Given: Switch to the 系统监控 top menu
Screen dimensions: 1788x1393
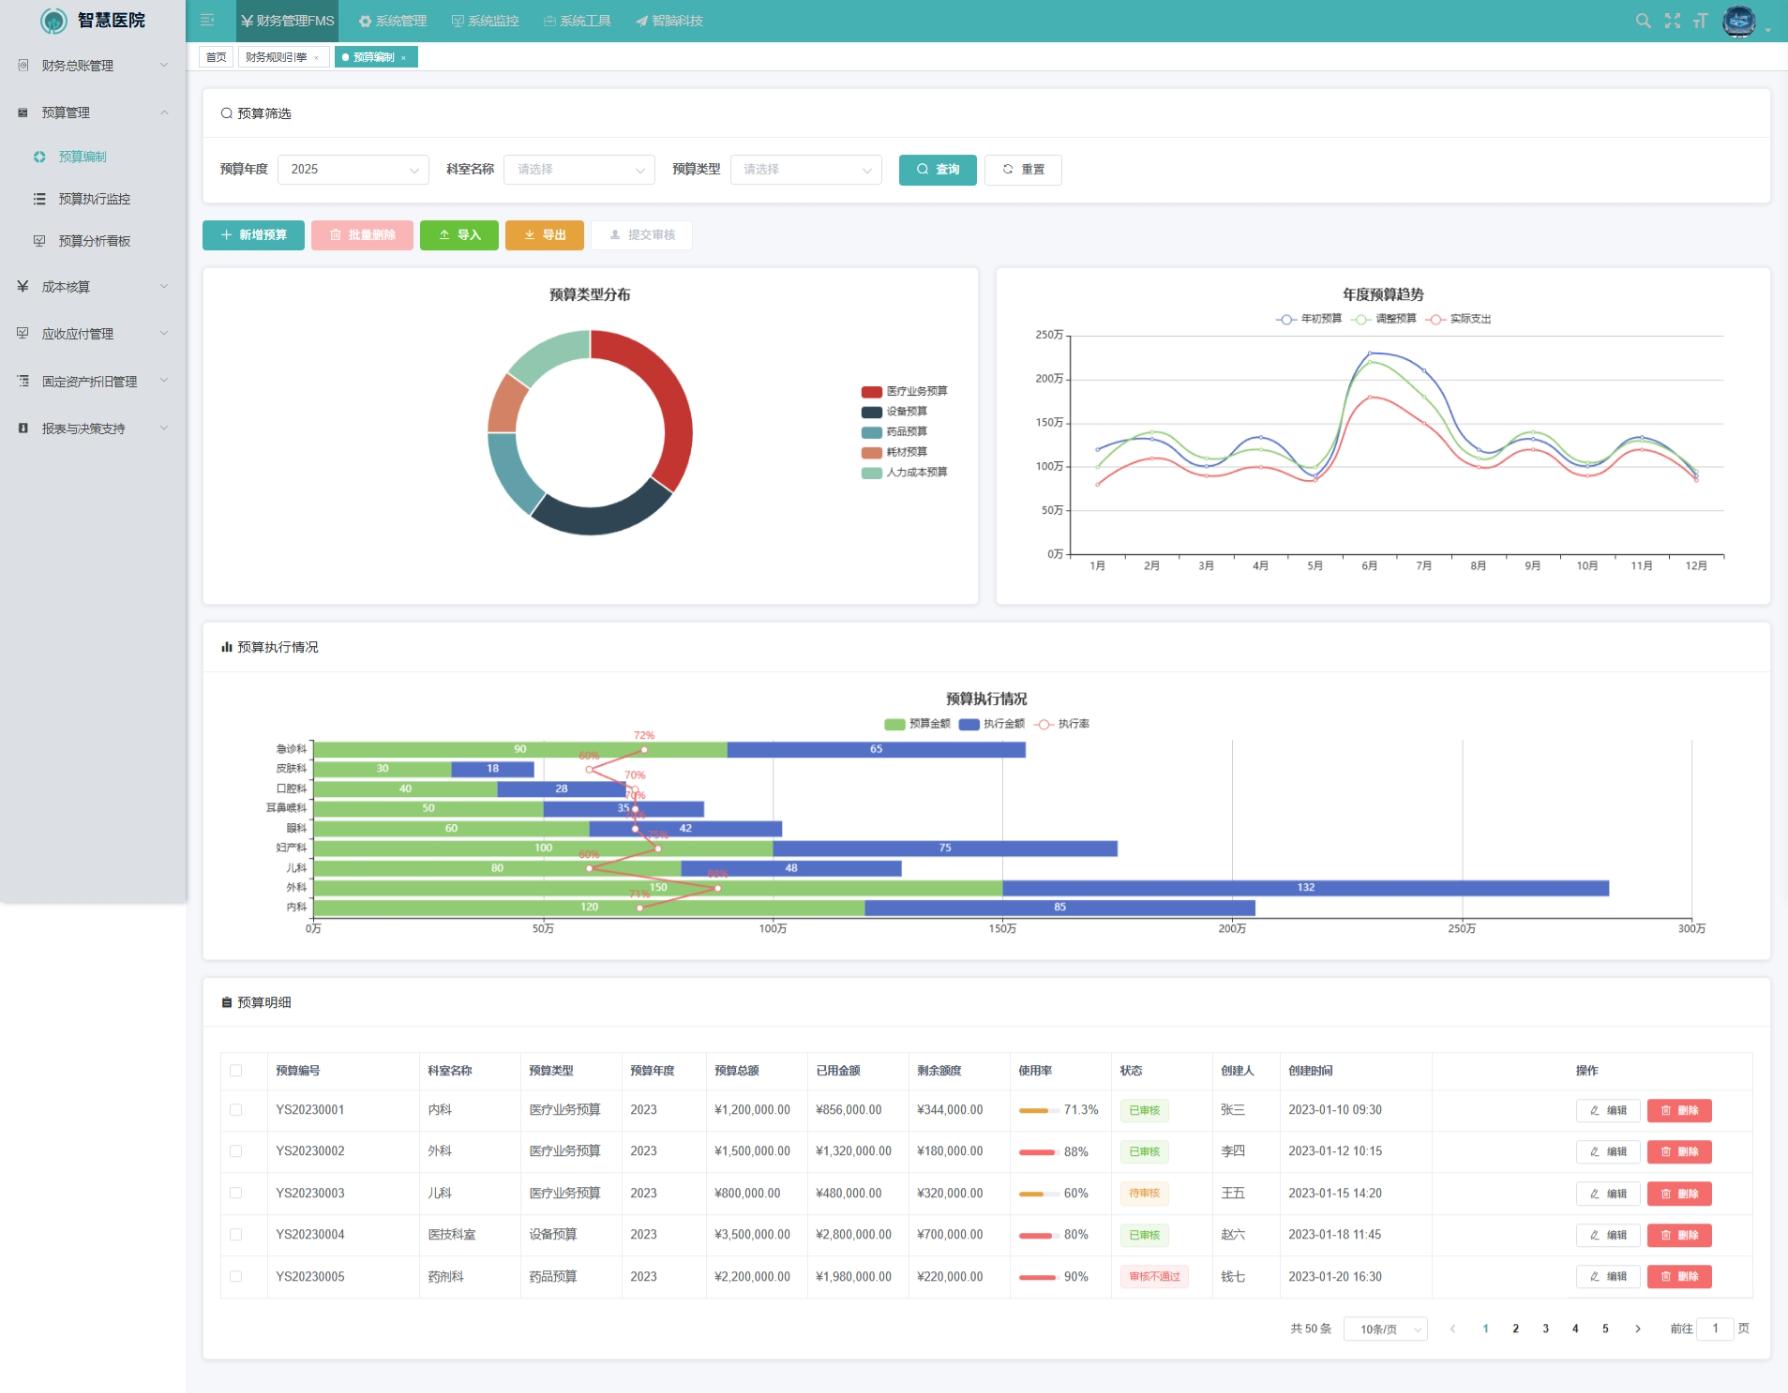Looking at the screenshot, I should pyautogui.click(x=485, y=21).
